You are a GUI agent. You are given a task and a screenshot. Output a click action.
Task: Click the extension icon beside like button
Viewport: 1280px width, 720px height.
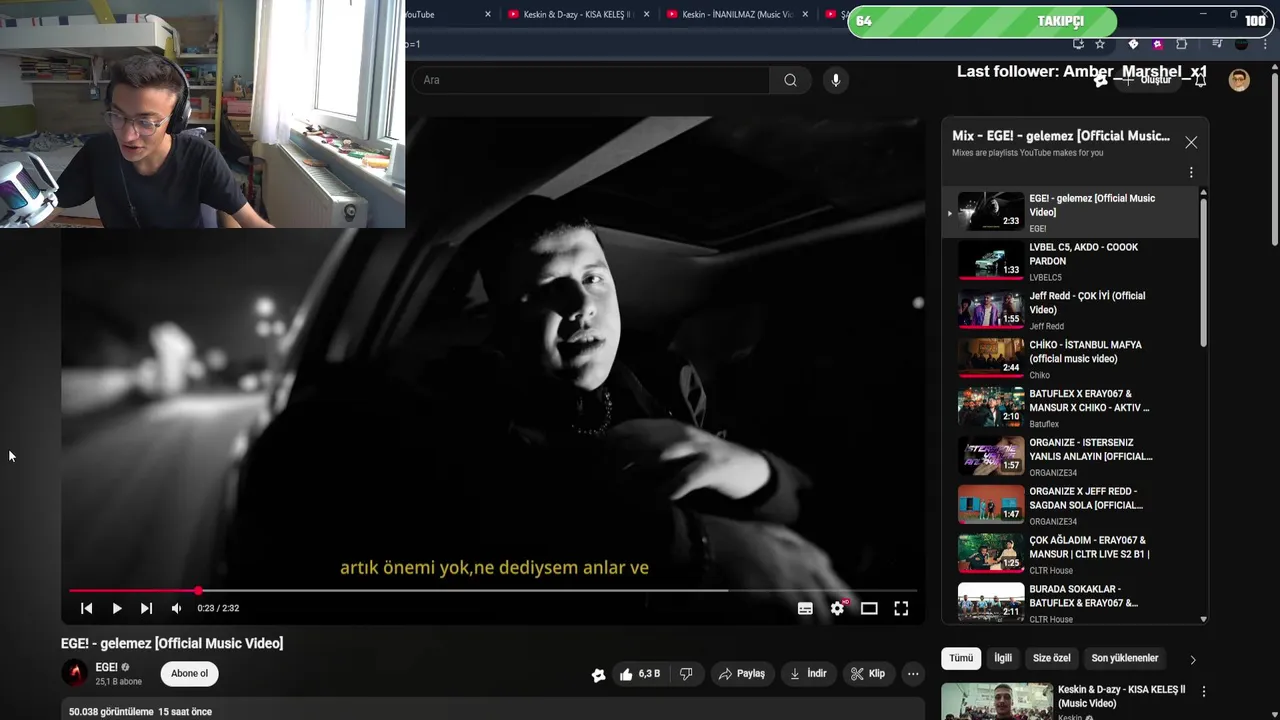[x=598, y=675]
